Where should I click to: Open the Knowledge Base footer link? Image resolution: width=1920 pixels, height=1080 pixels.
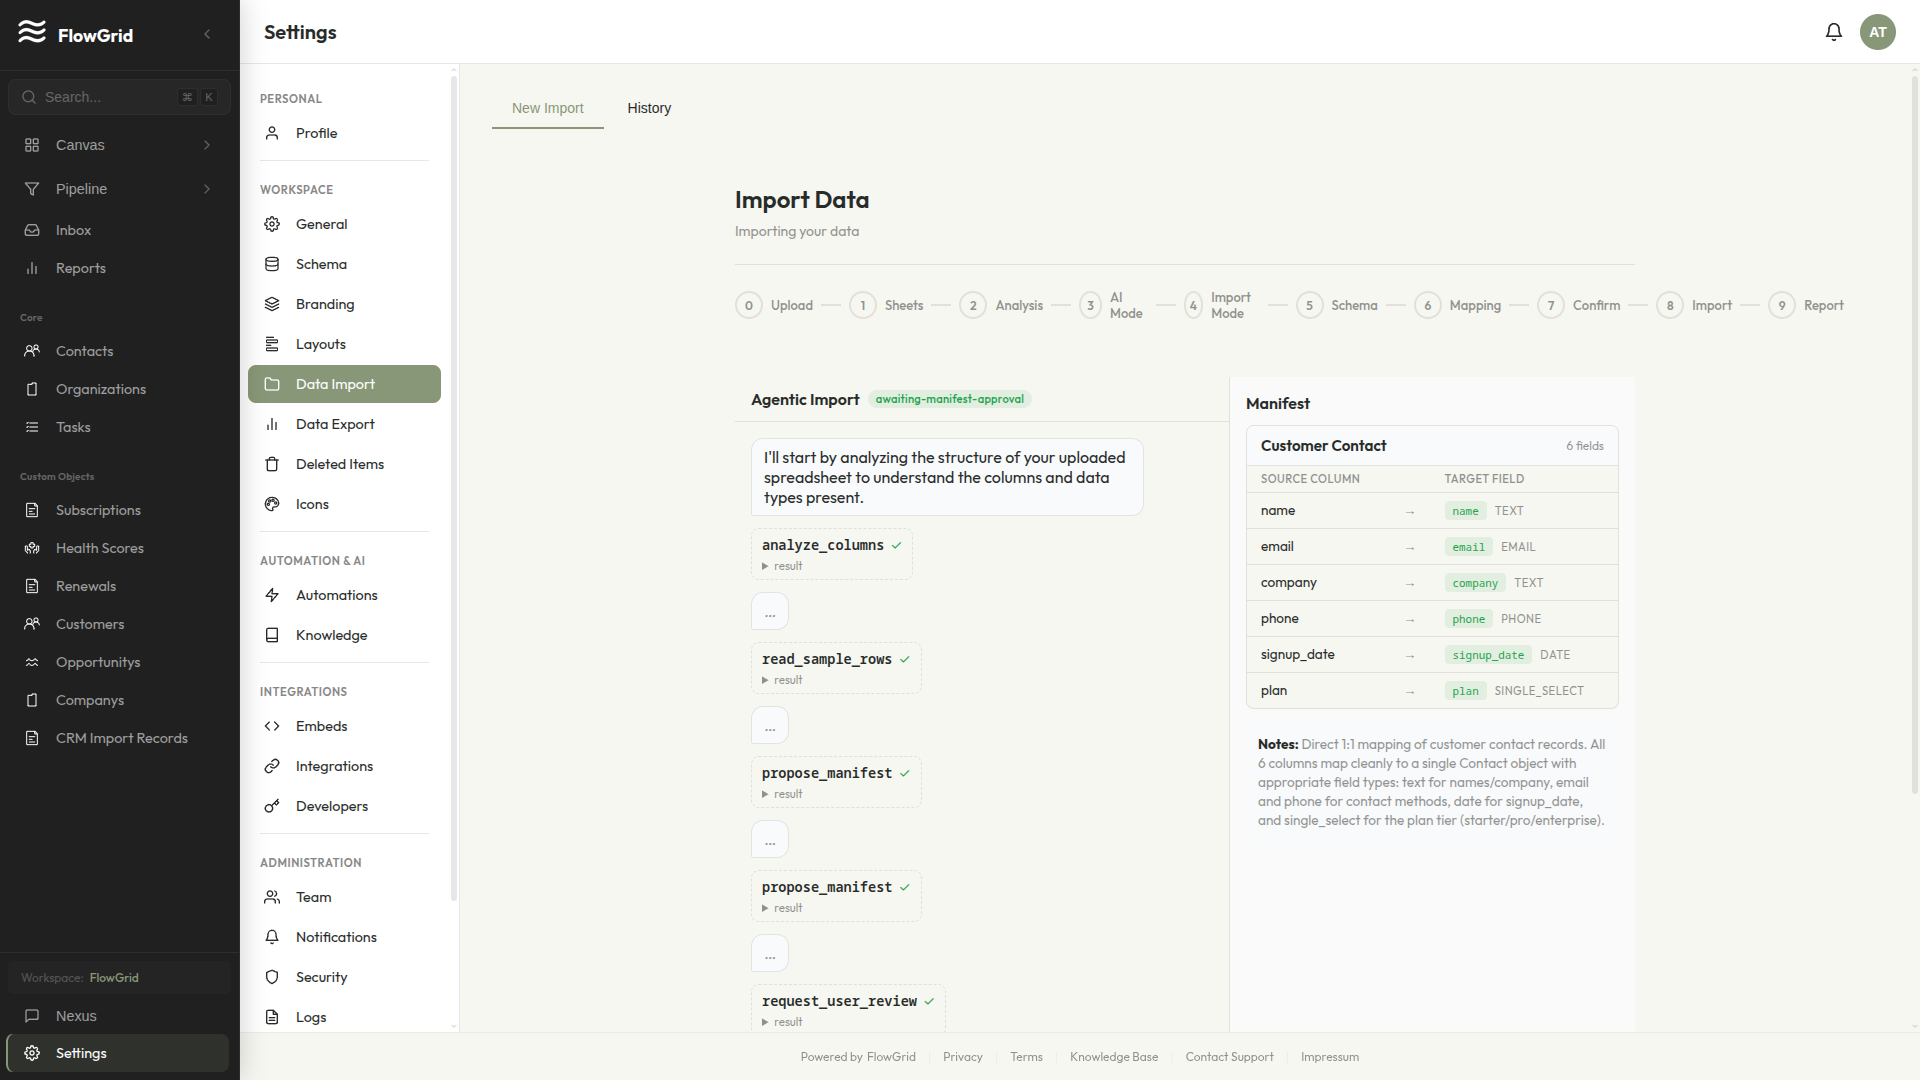[1114, 1057]
